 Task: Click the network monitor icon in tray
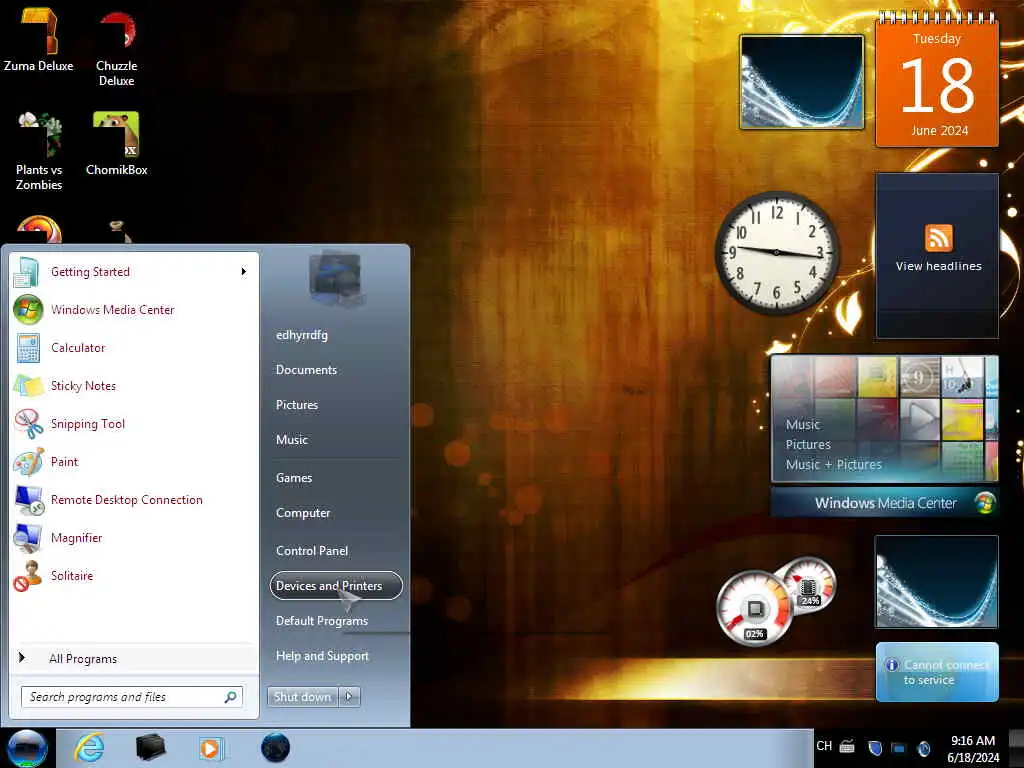[899, 748]
